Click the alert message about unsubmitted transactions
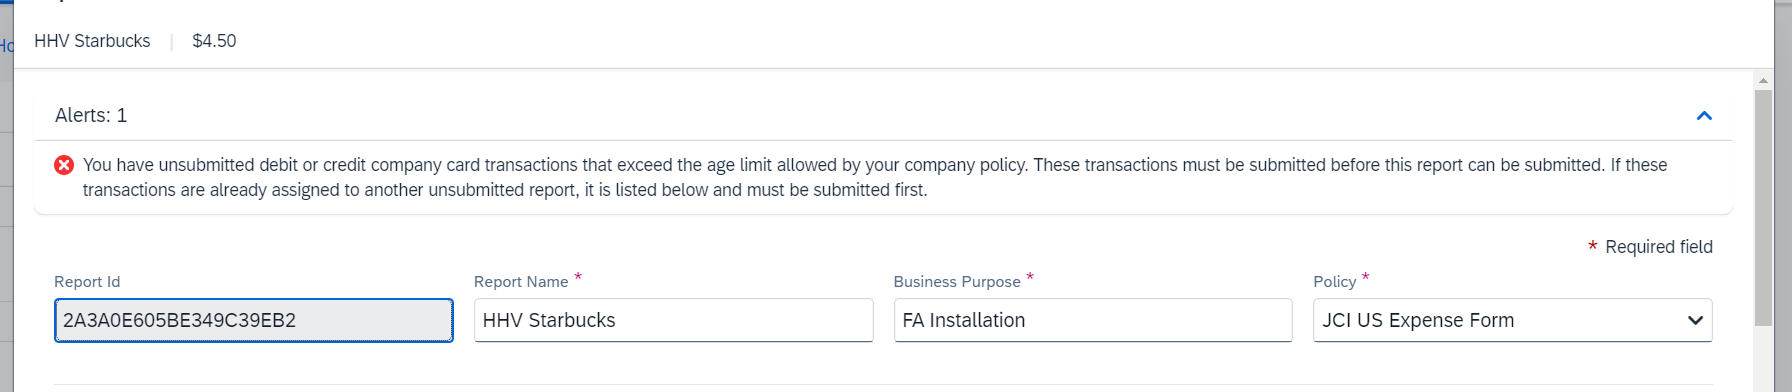This screenshot has height=392, width=1792. [875, 177]
